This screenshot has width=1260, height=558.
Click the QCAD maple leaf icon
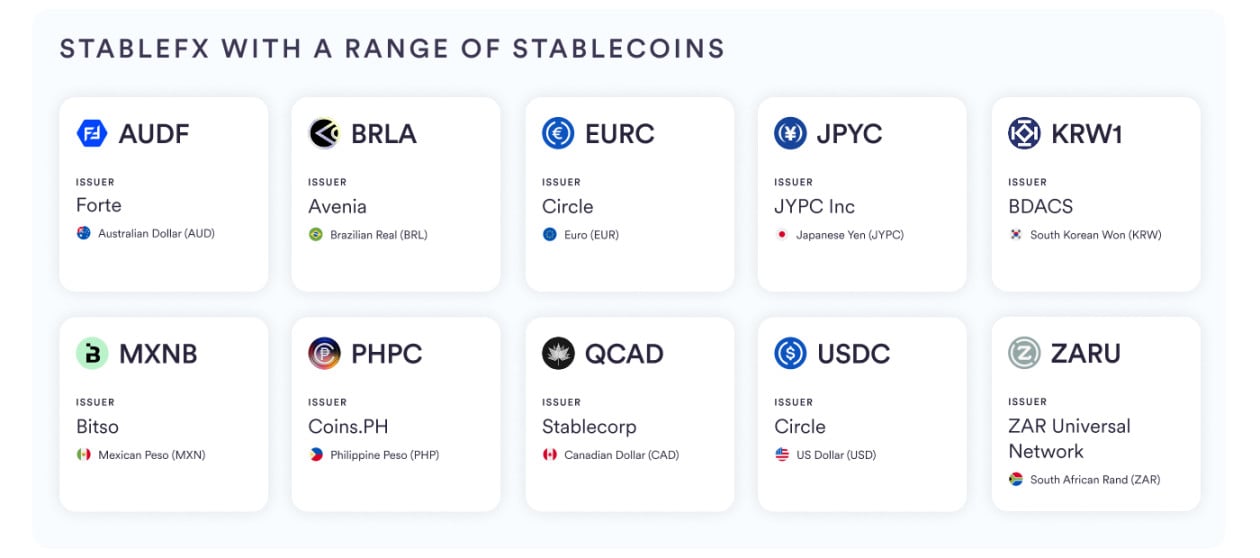click(x=558, y=353)
